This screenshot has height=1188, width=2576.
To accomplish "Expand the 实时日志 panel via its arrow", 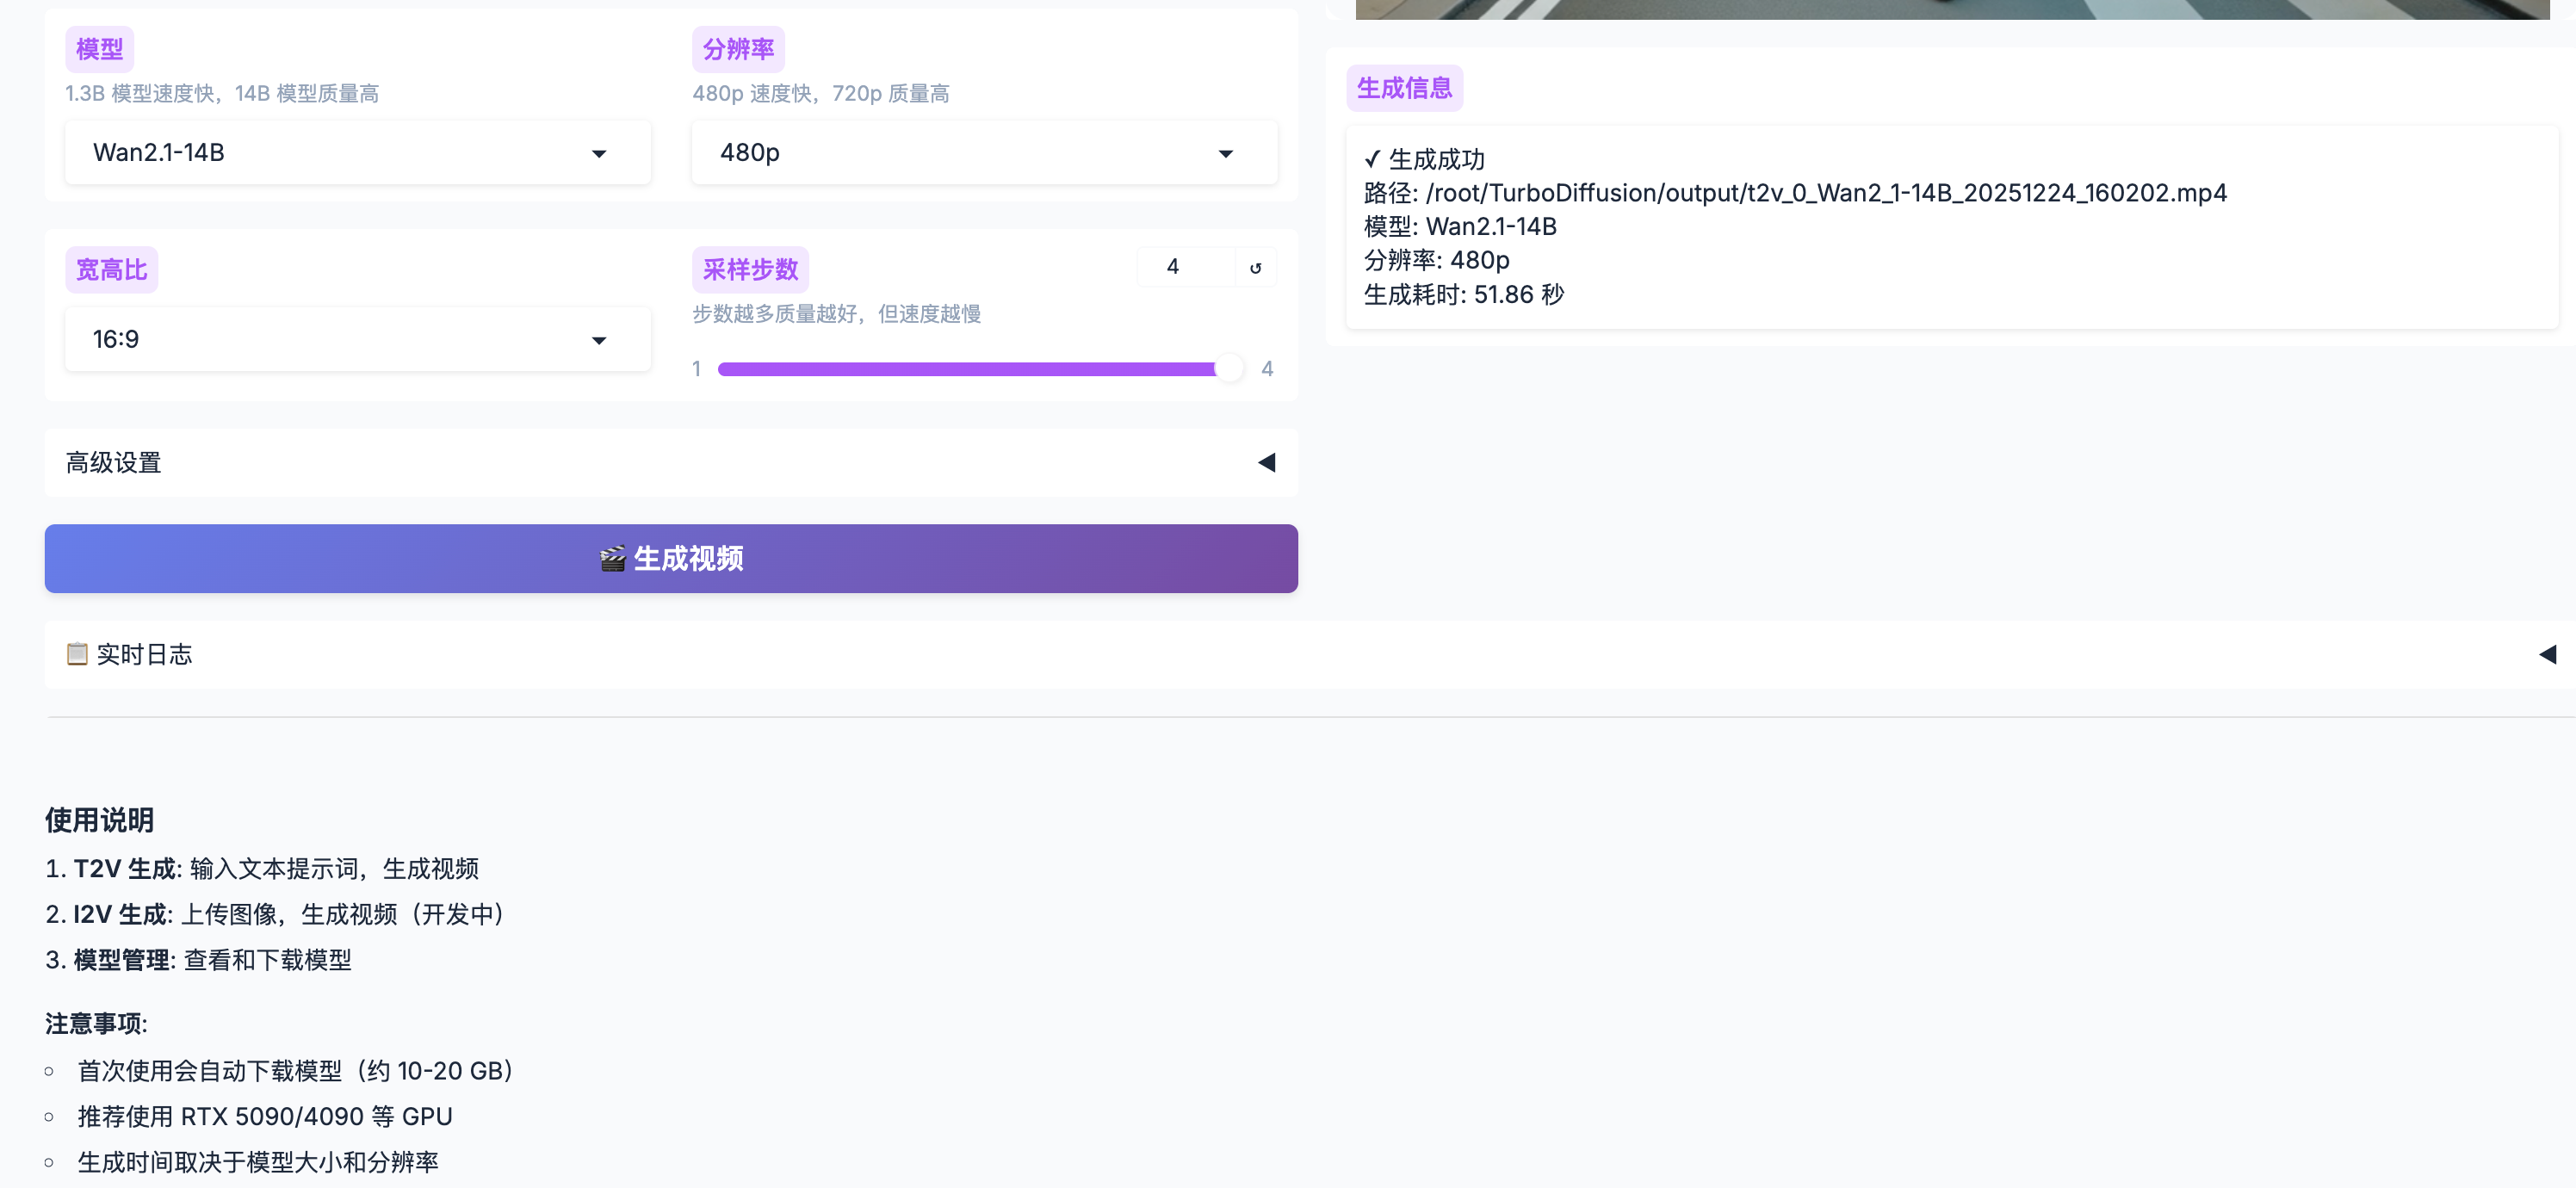I will click(x=2546, y=654).
